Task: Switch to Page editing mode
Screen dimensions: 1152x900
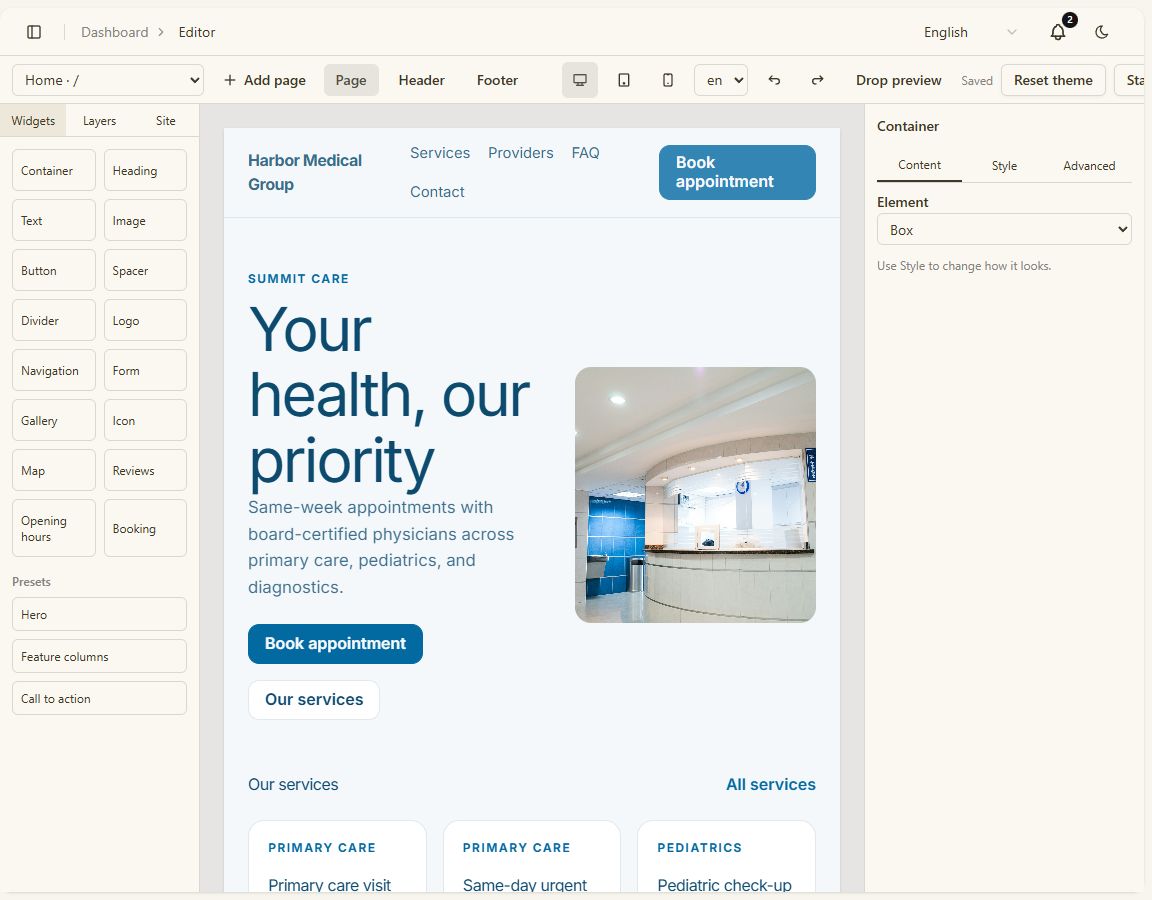Action: (351, 80)
